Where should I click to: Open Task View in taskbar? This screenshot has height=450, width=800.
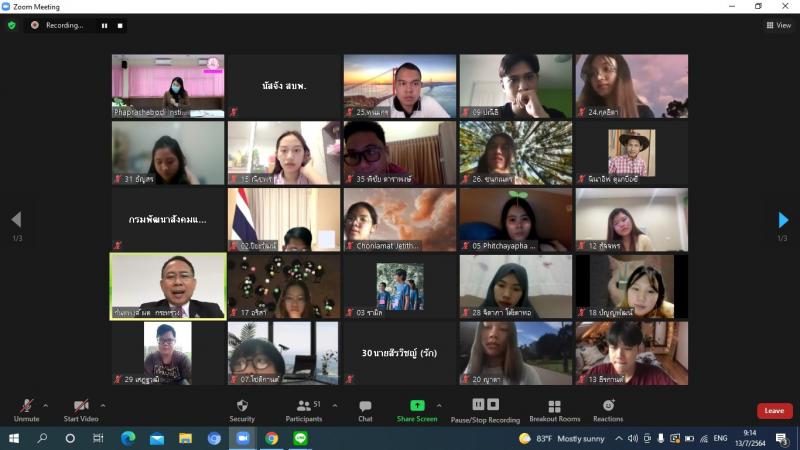pyautogui.click(x=98, y=438)
